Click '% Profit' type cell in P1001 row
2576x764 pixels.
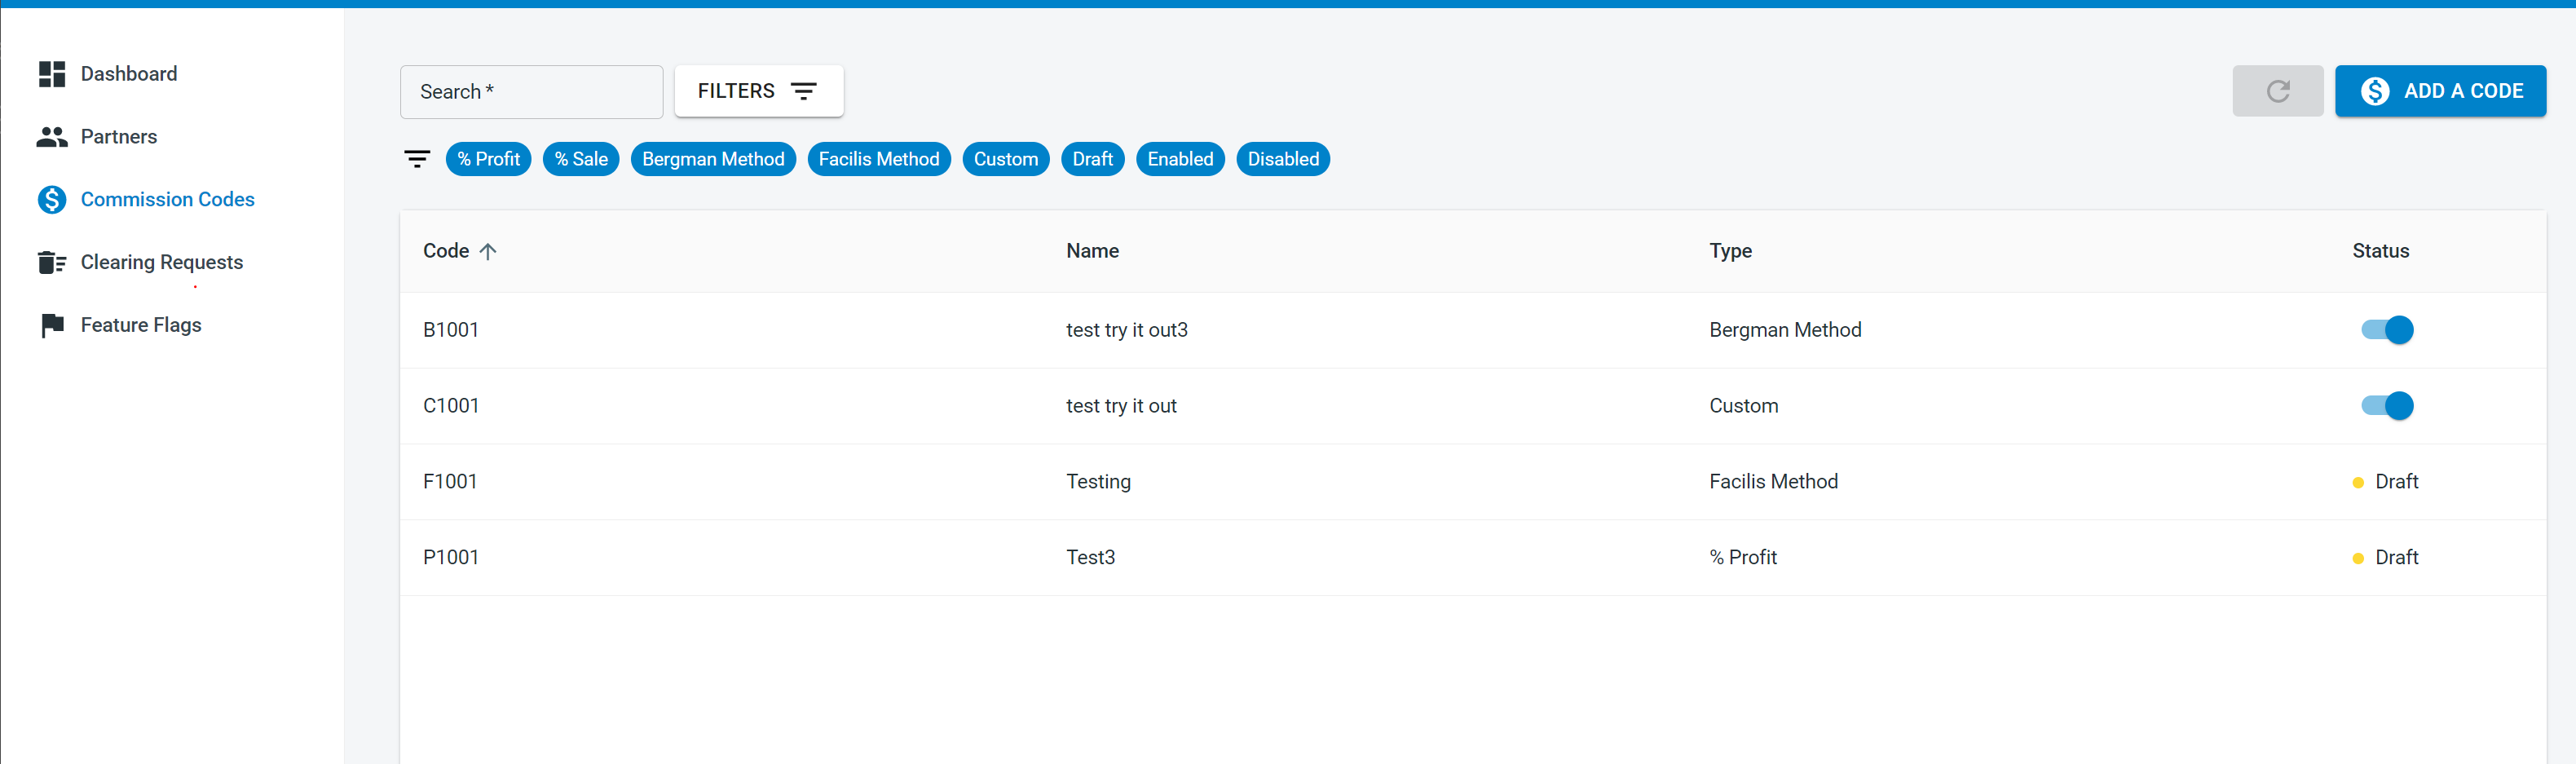coord(1743,558)
